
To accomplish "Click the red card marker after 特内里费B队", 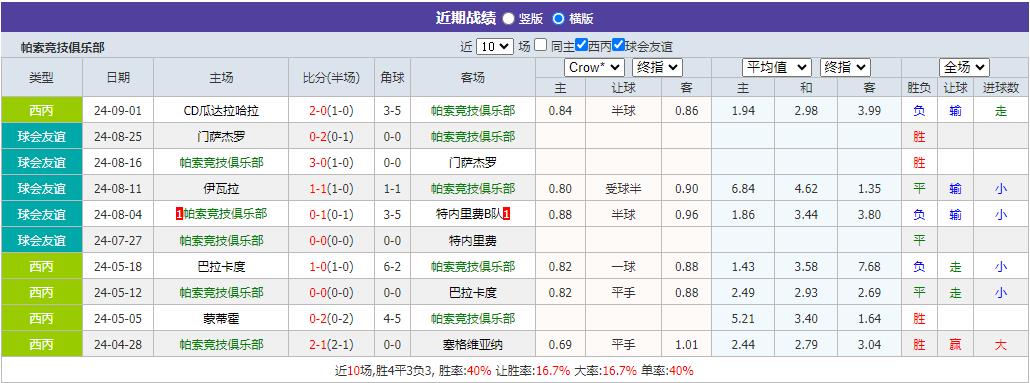I will pos(506,214).
